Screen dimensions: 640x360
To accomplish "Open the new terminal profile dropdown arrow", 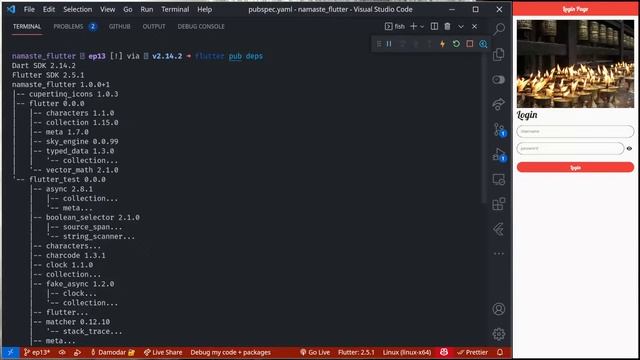I will tap(422, 27).
